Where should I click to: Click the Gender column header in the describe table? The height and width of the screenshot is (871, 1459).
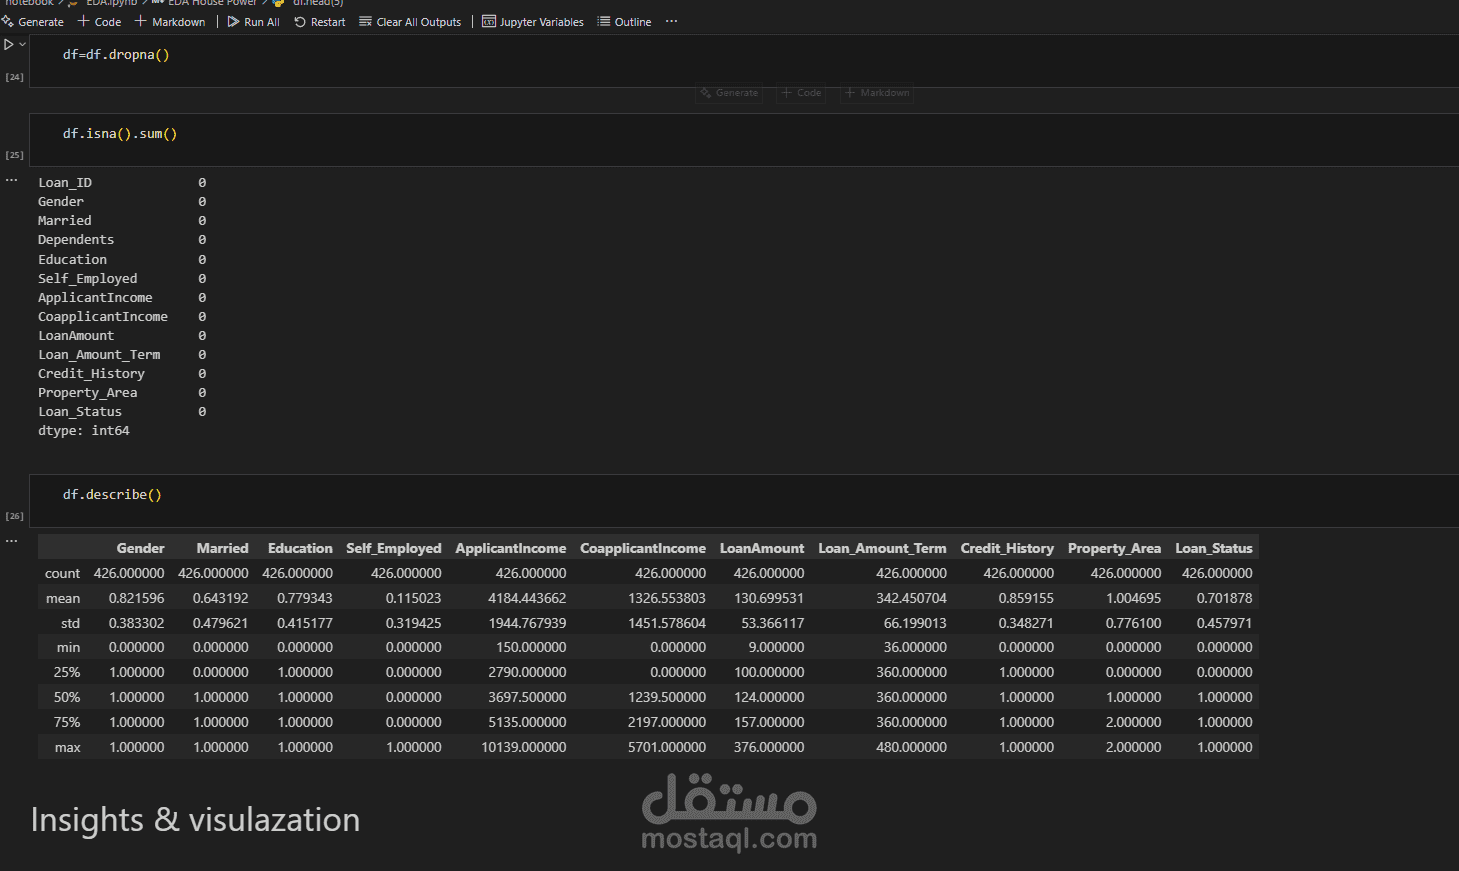pyautogui.click(x=140, y=548)
